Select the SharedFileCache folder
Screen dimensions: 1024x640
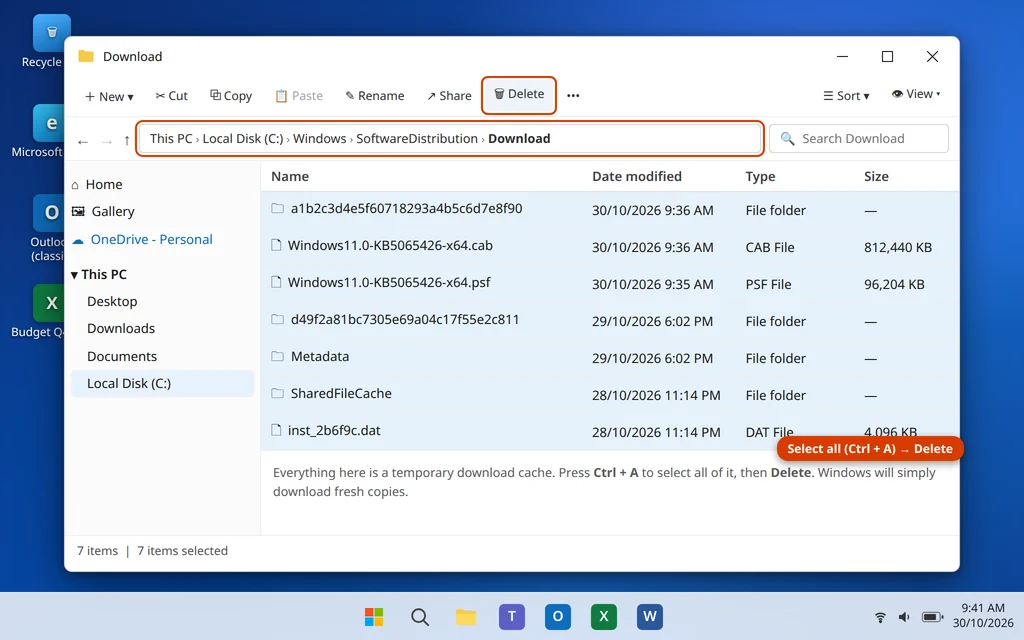tap(610, 395)
